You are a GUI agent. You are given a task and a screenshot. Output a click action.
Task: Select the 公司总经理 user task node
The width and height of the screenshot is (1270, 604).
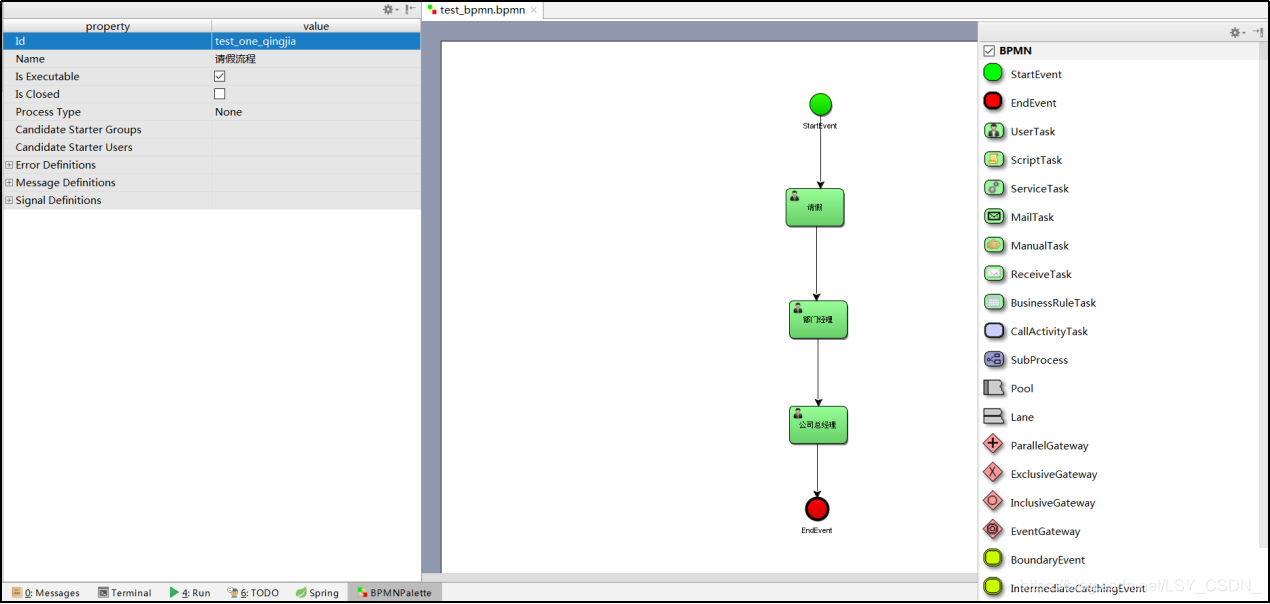click(818, 425)
